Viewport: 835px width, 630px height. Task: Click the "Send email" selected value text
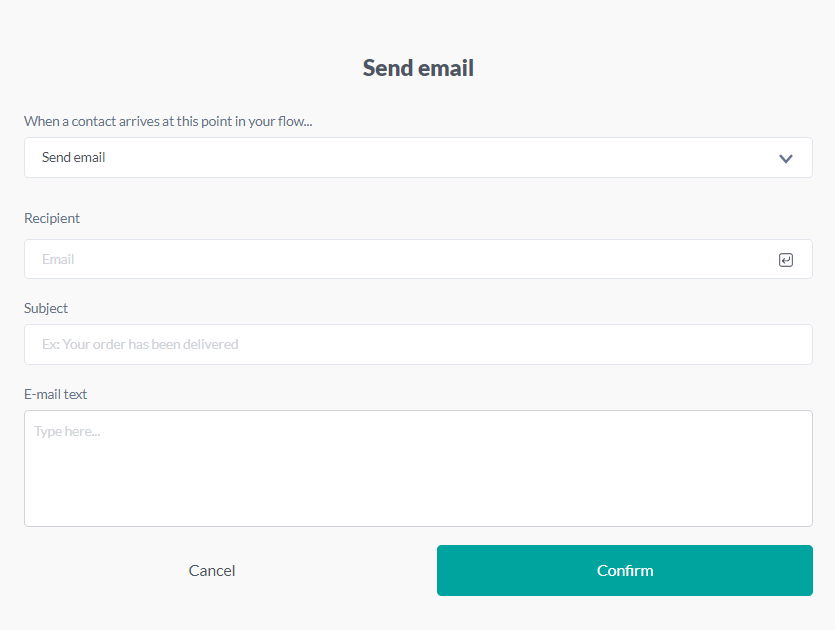point(74,158)
